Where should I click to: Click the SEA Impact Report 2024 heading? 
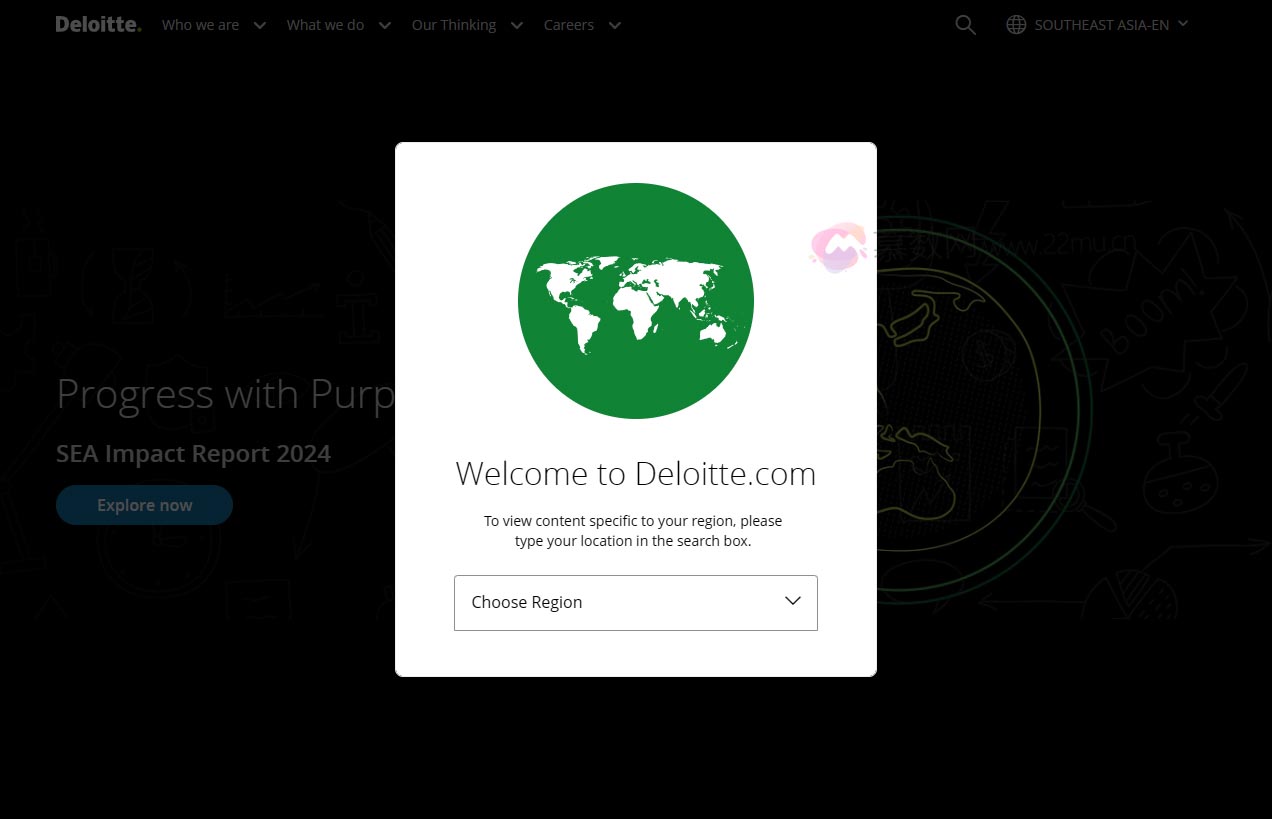pyautogui.click(x=193, y=453)
